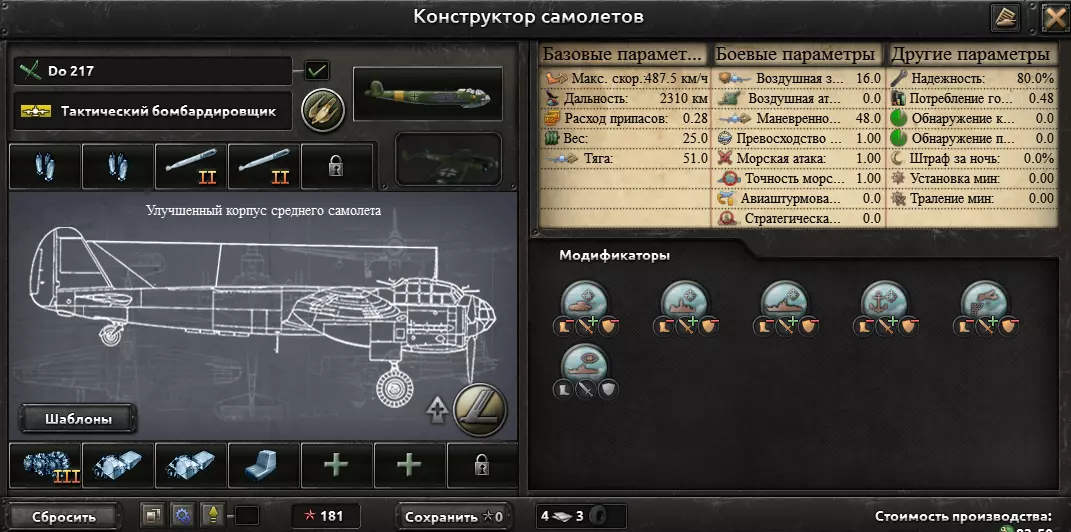Click the Сбросить button
The width and height of the screenshot is (1071, 532).
pyautogui.click(x=64, y=517)
